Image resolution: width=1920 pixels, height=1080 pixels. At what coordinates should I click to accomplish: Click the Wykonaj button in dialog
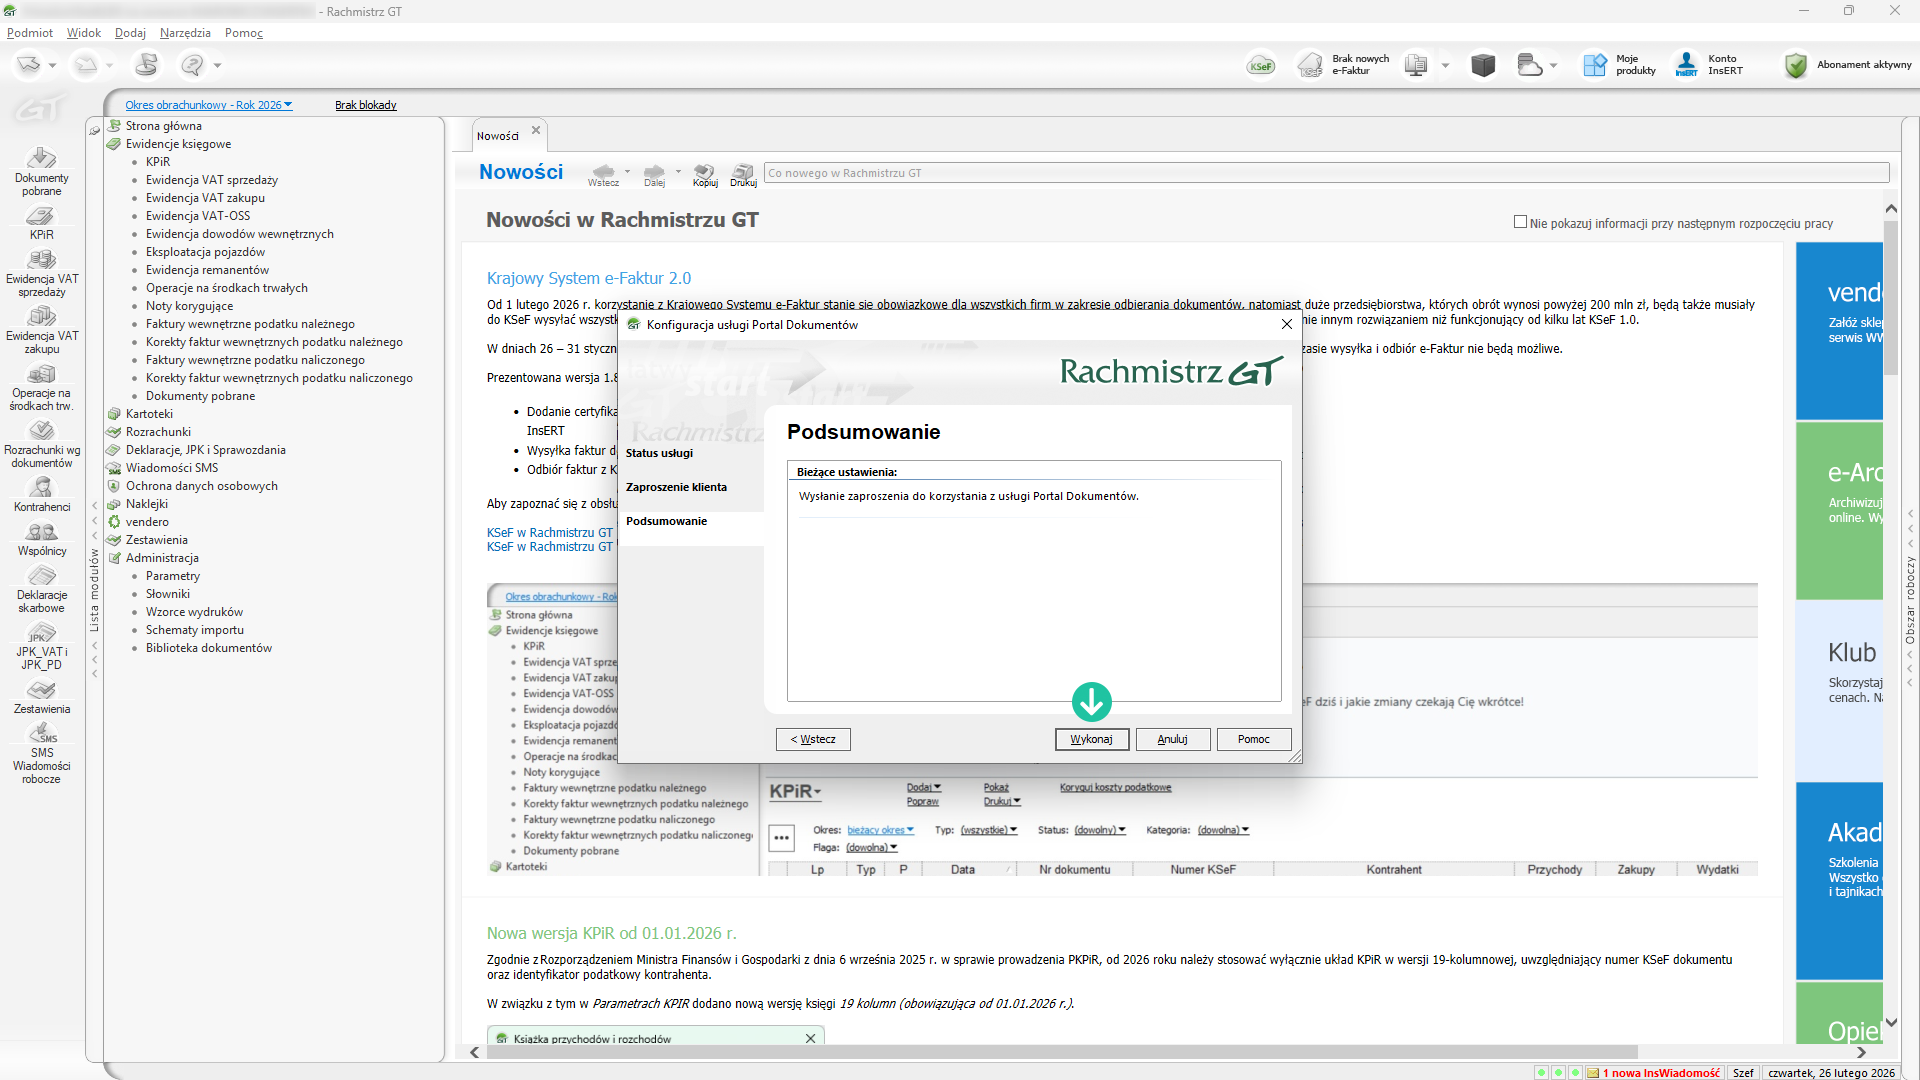tap(1091, 739)
